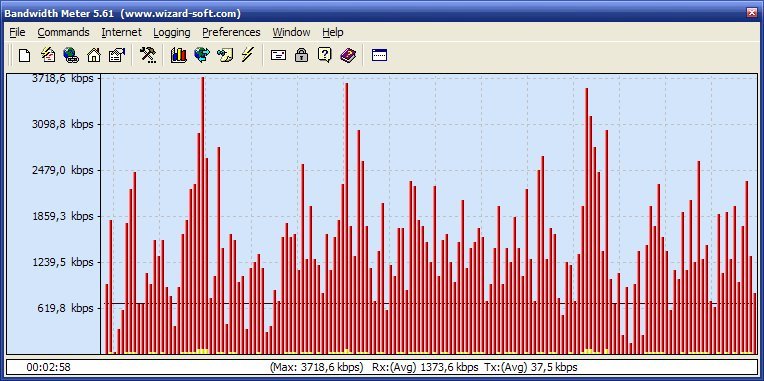Viewport: 764px width, 381px height.
Task: Click the lightning bolt icon
Action: pos(248,55)
